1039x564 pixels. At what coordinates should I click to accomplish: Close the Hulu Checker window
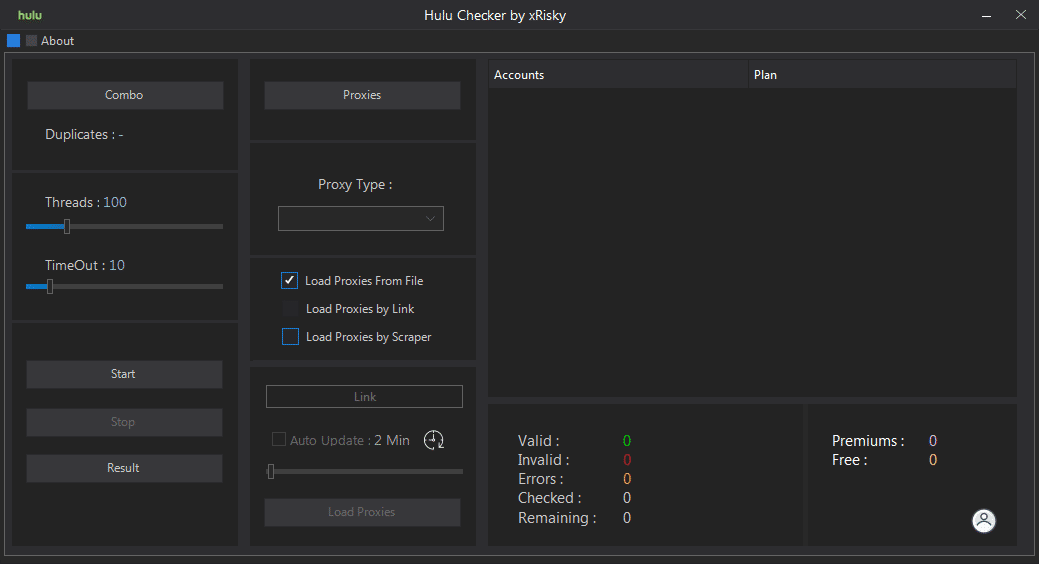click(1020, 15)
